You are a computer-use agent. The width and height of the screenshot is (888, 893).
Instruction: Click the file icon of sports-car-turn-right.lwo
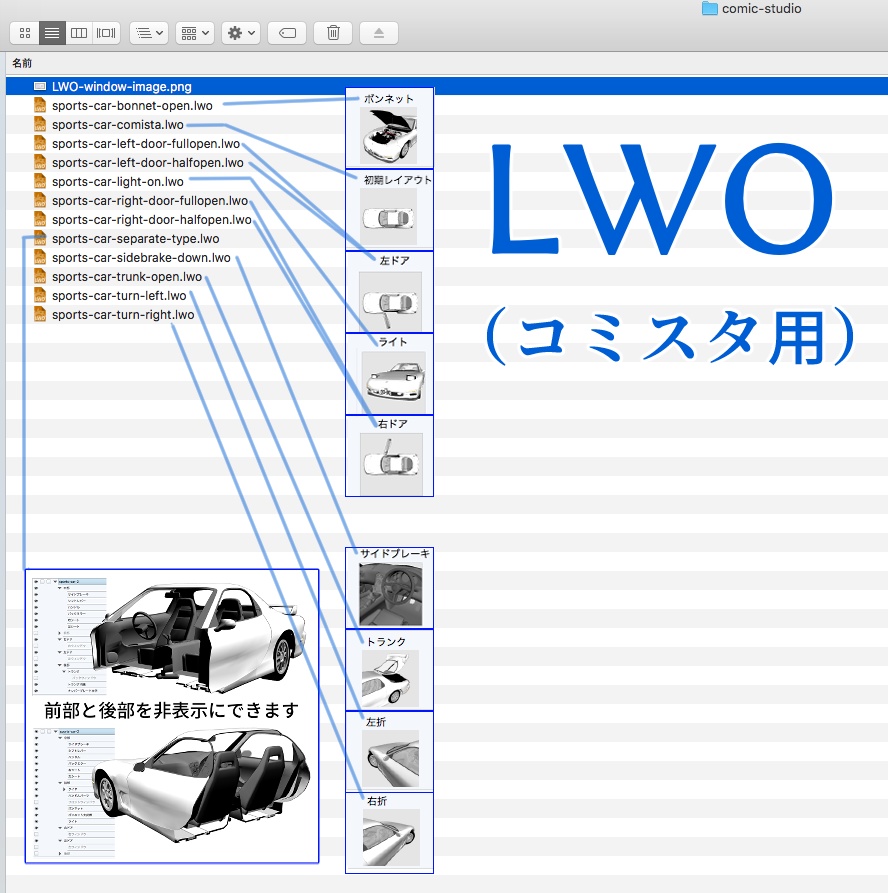pyautogui.click(x=40, y=314)
